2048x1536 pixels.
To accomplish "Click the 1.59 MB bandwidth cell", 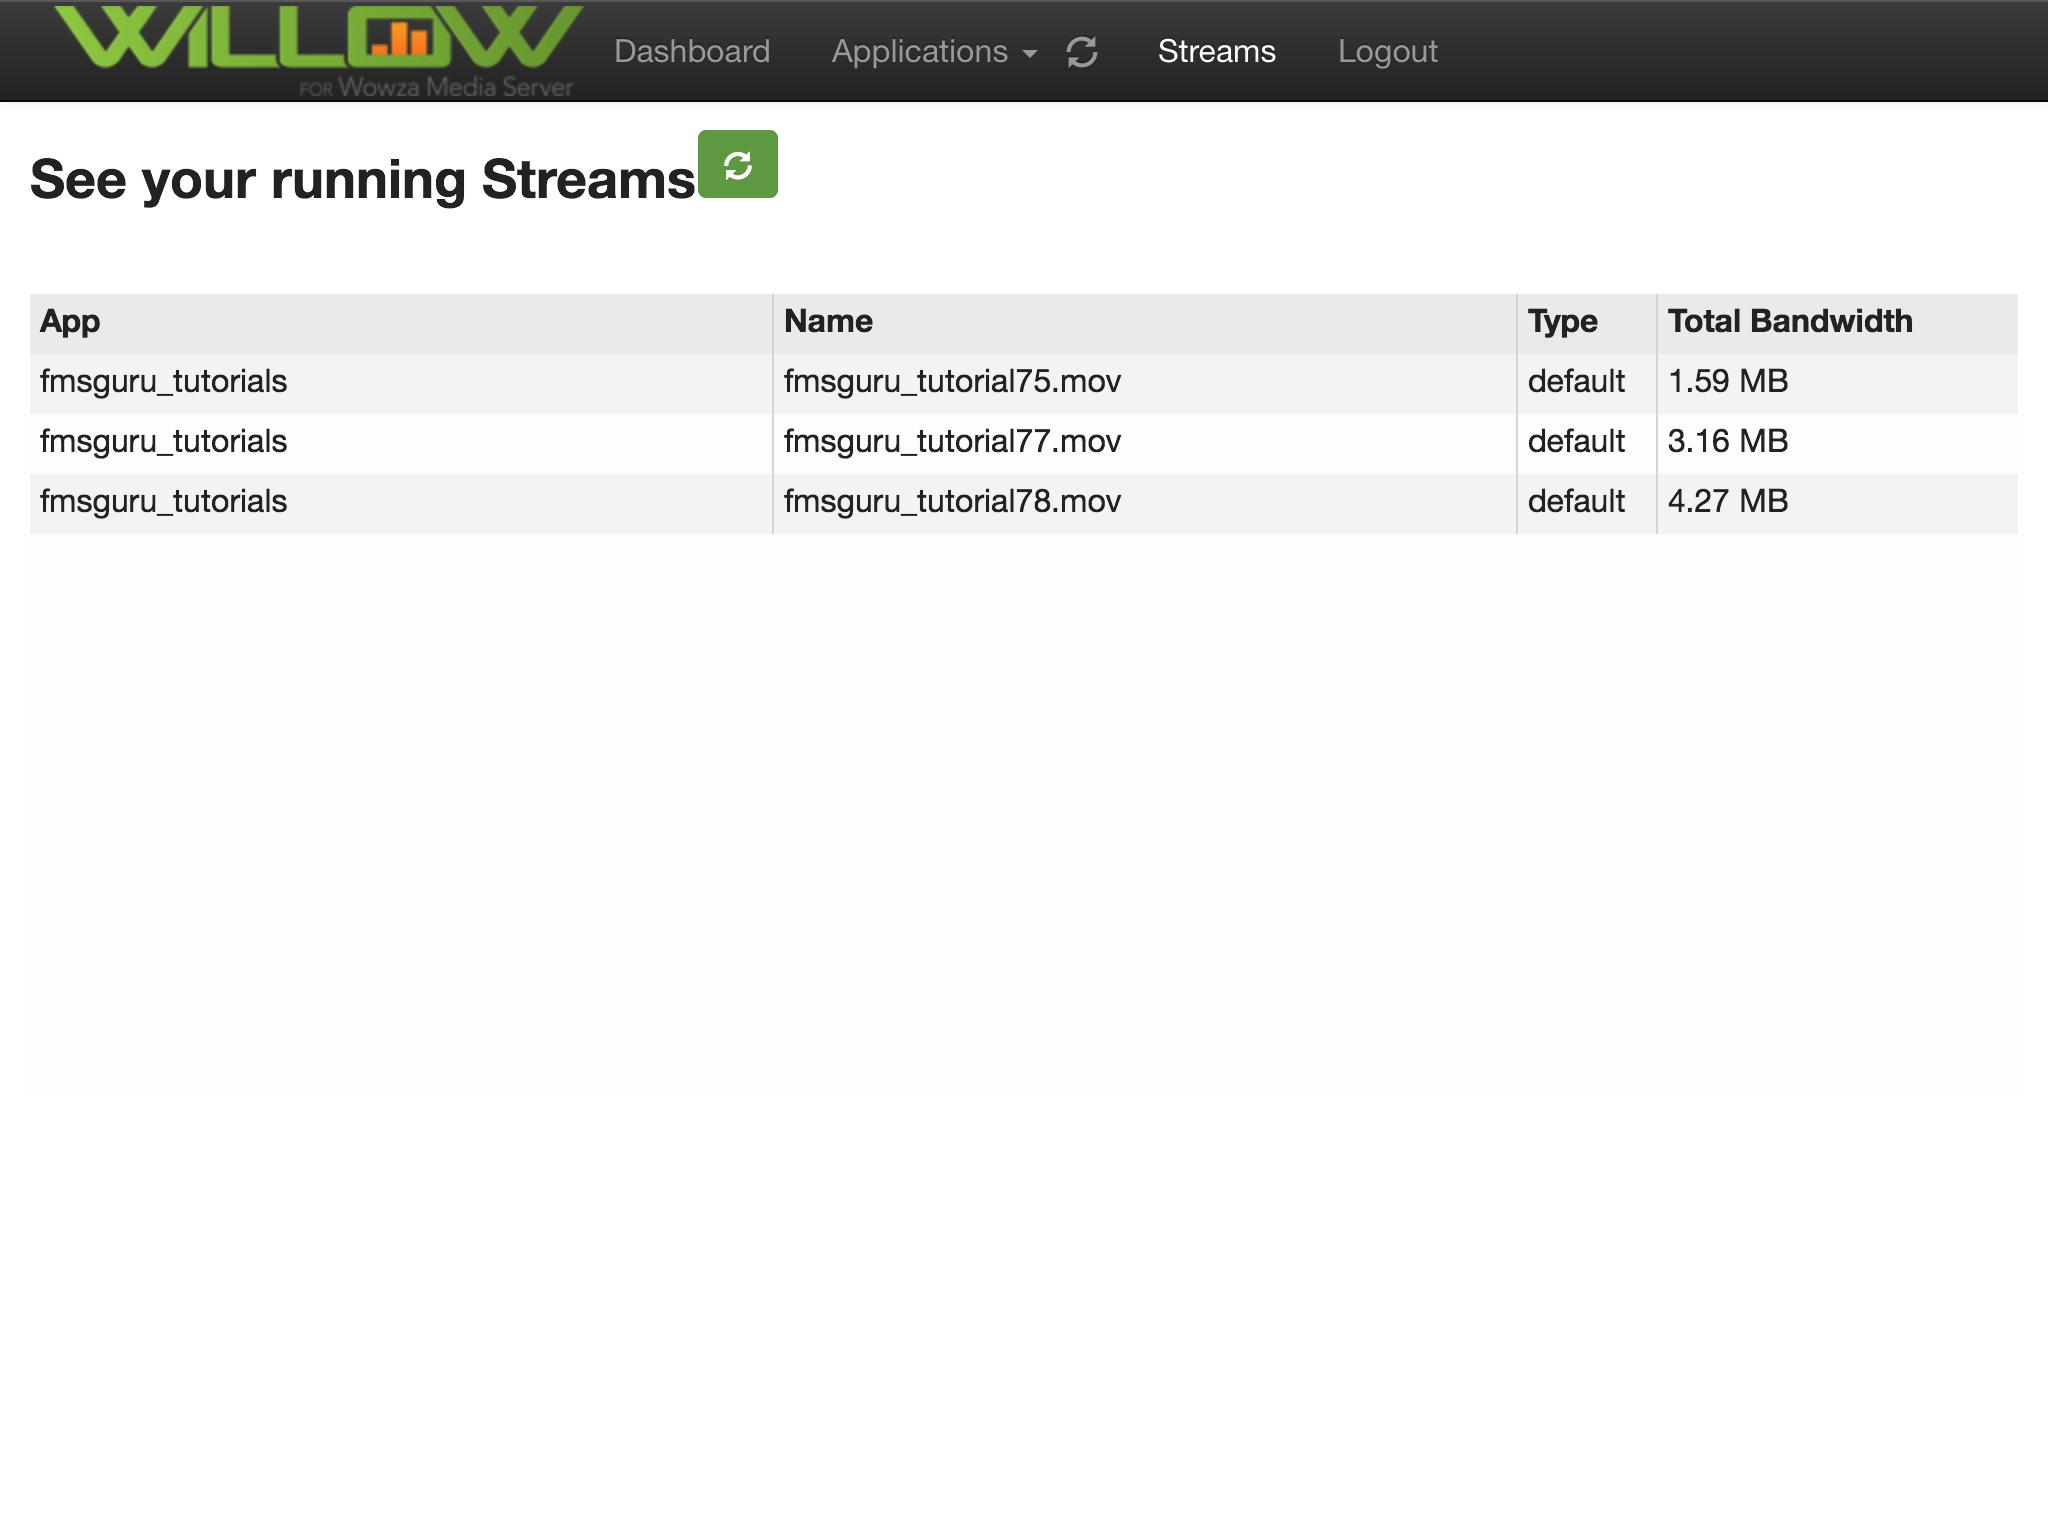I will click(x=1727, y=382).
